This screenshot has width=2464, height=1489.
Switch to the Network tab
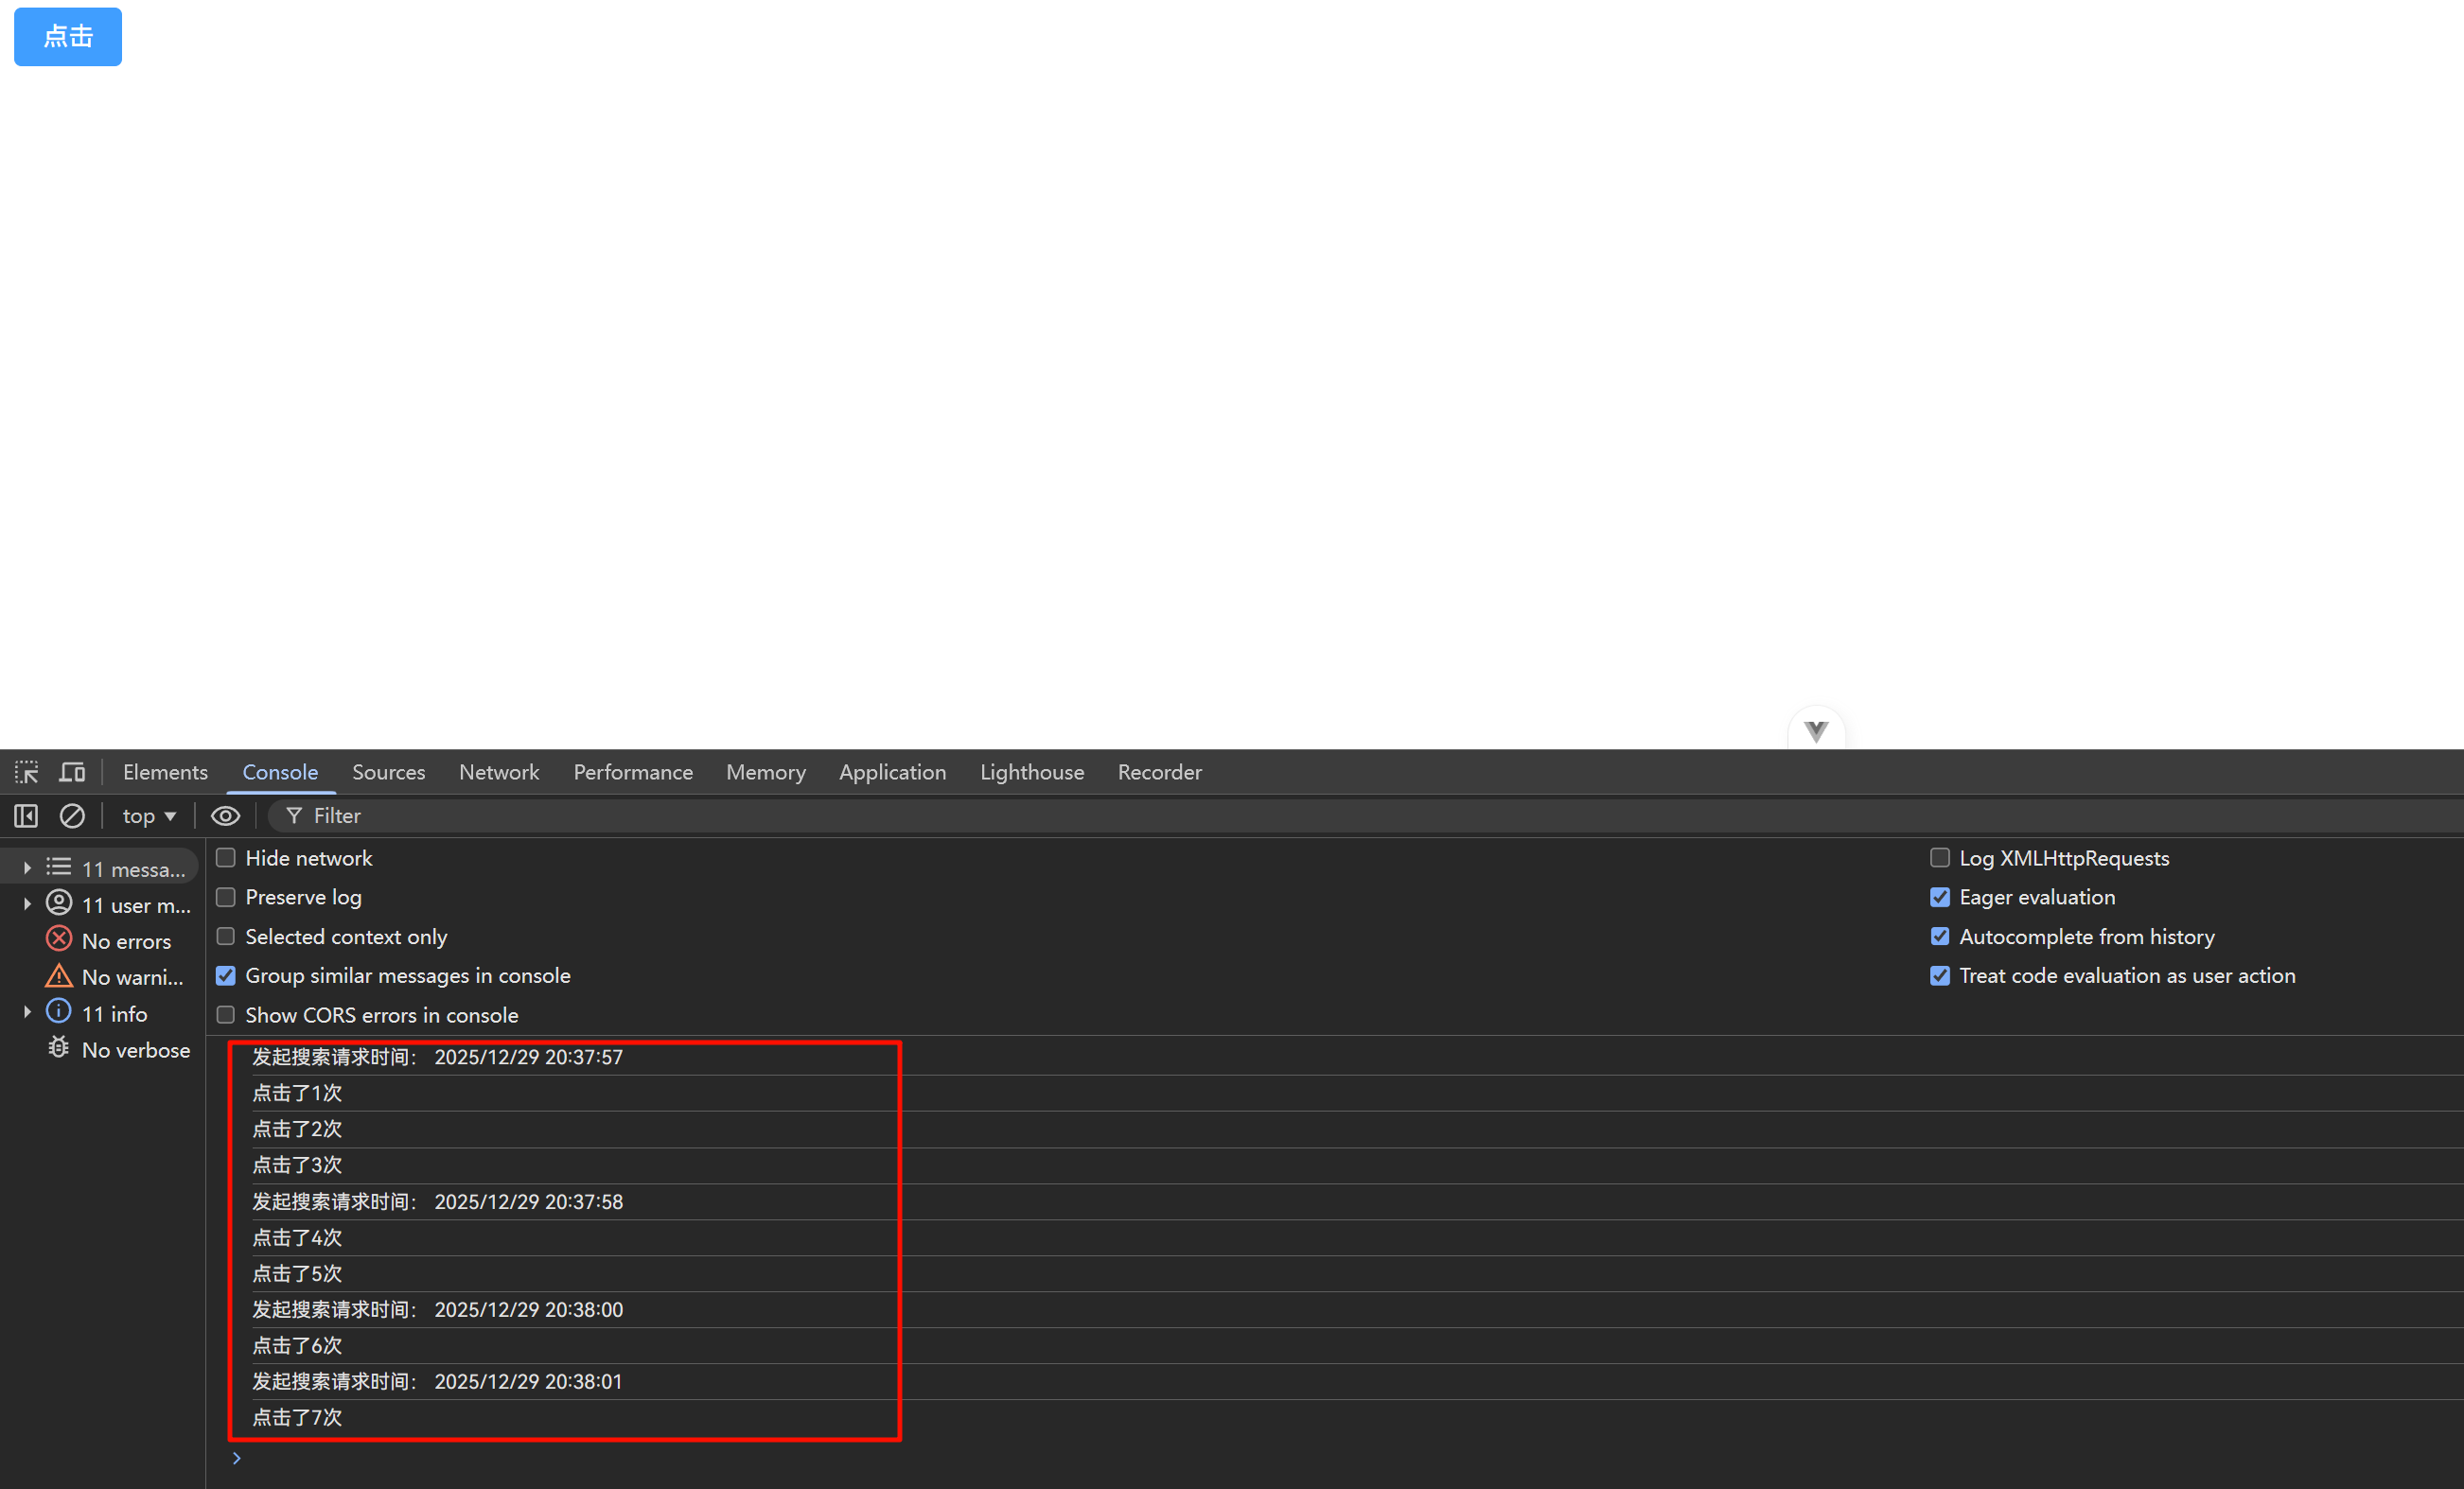498,772
